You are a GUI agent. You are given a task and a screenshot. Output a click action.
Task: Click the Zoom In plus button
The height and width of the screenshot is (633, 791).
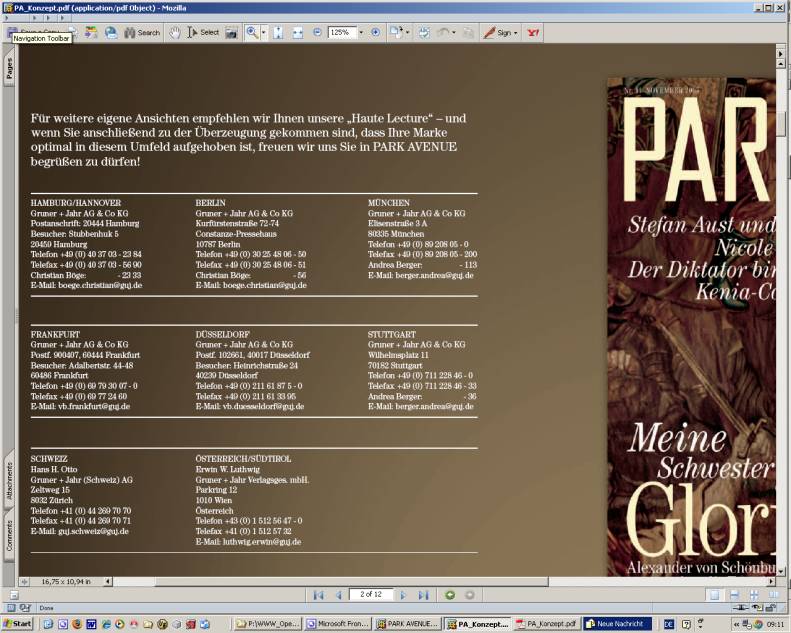(x=375, y=32)
